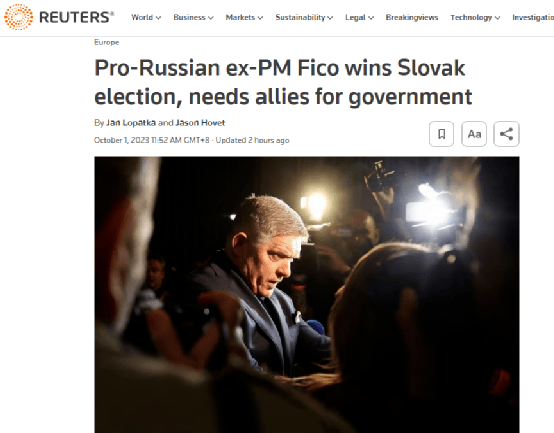Open the Legal menu
Screen dimensions: 554x433
[x=359, y=17]
